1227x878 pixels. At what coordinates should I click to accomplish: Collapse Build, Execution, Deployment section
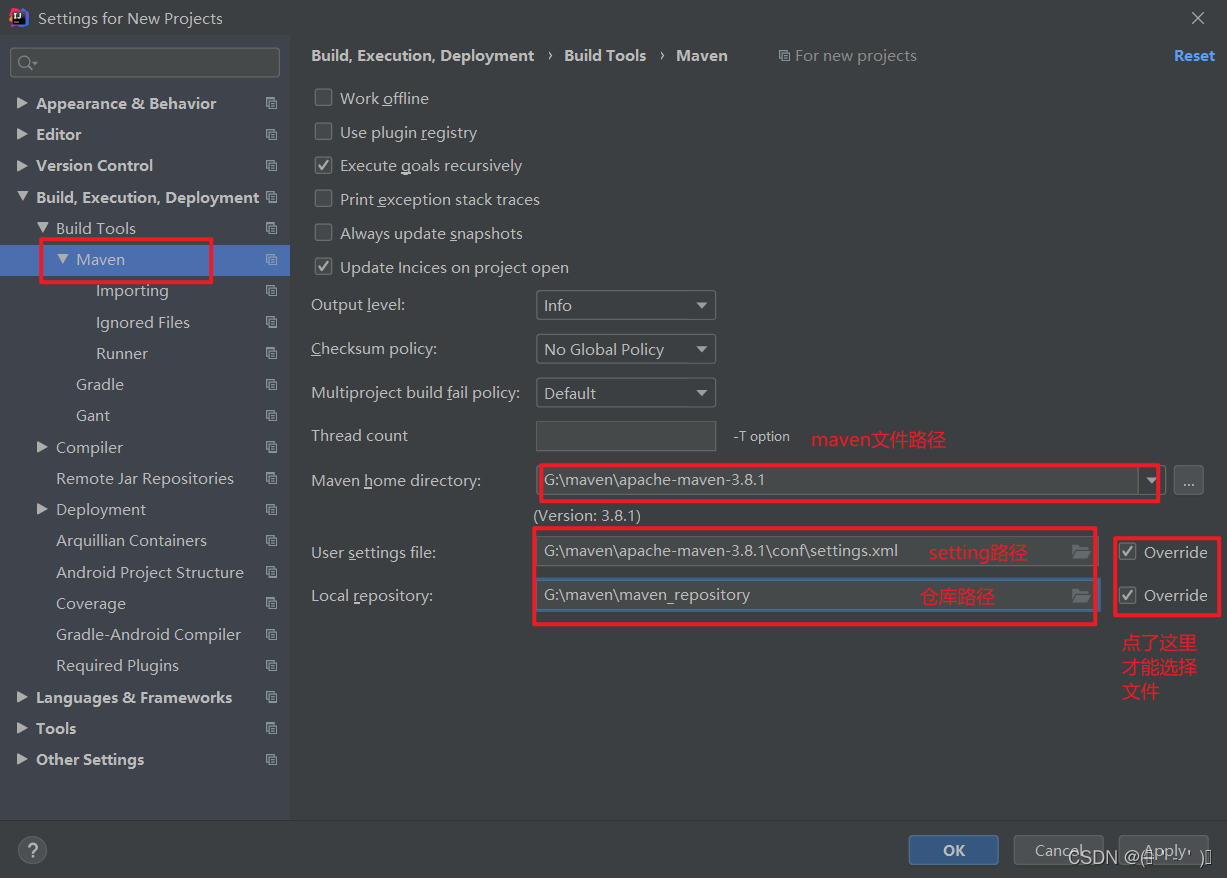point(22,197)
